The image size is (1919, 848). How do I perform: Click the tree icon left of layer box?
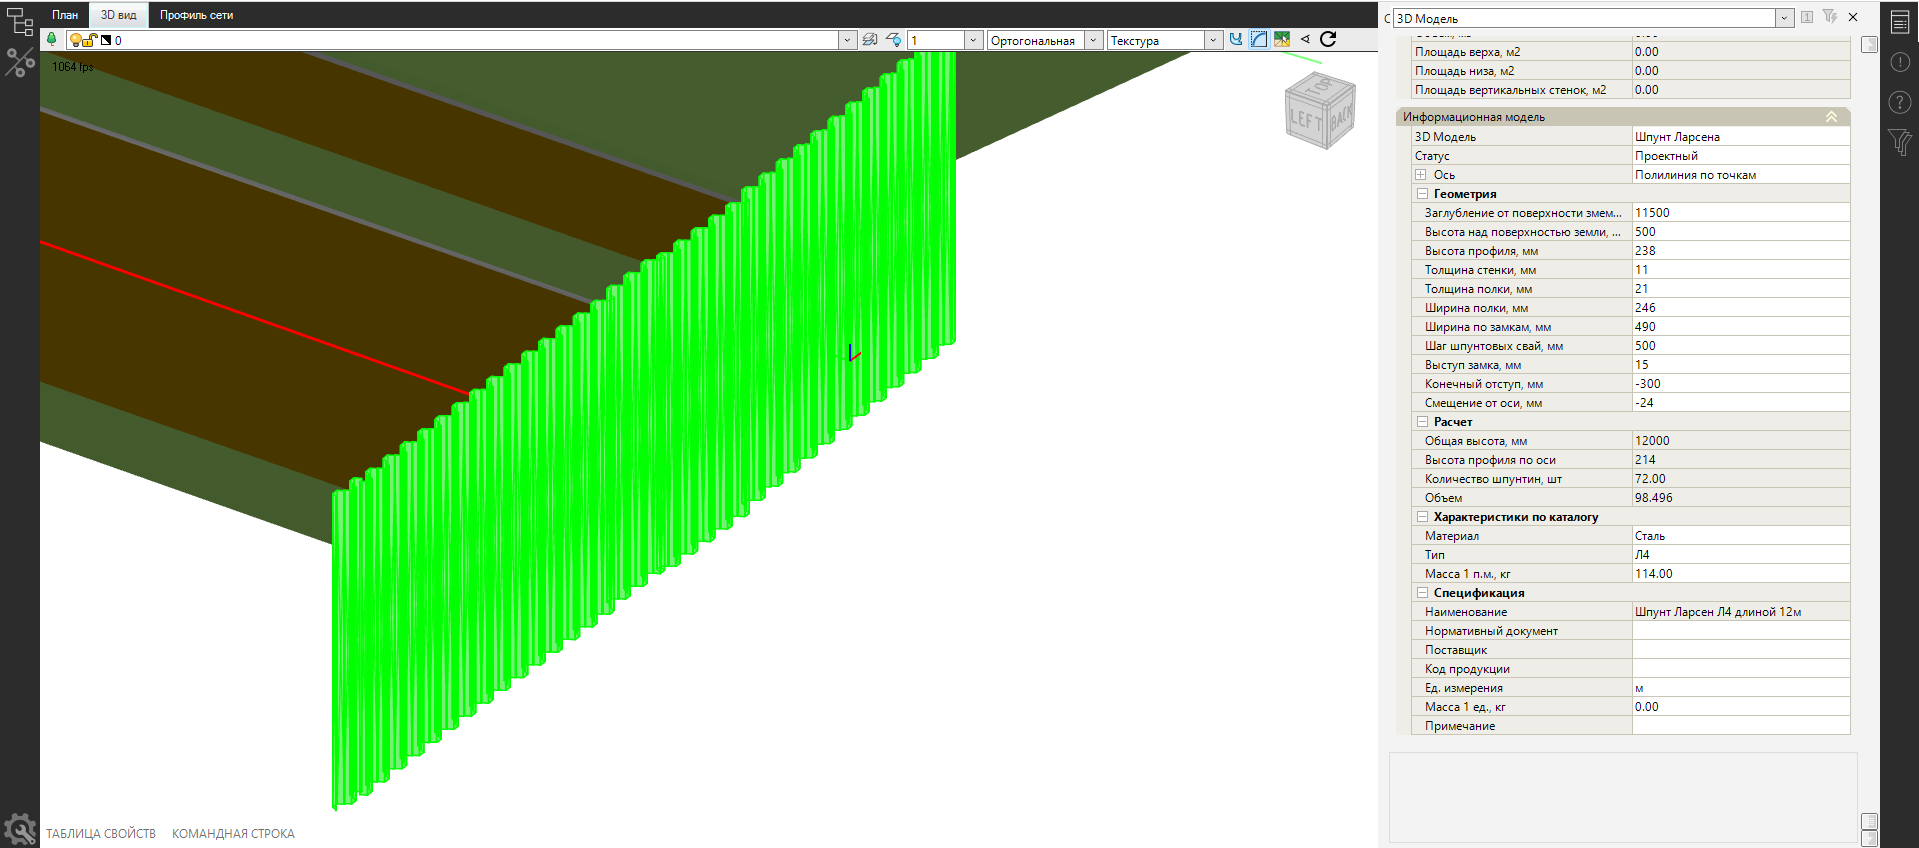52,39
